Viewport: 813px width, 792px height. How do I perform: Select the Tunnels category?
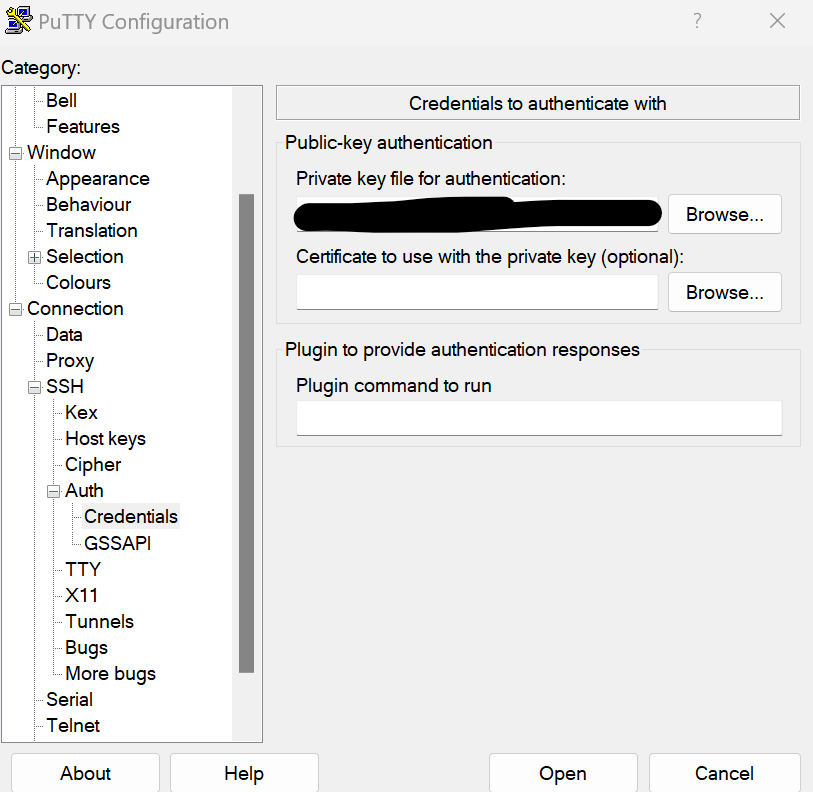[x=100, y=621]
